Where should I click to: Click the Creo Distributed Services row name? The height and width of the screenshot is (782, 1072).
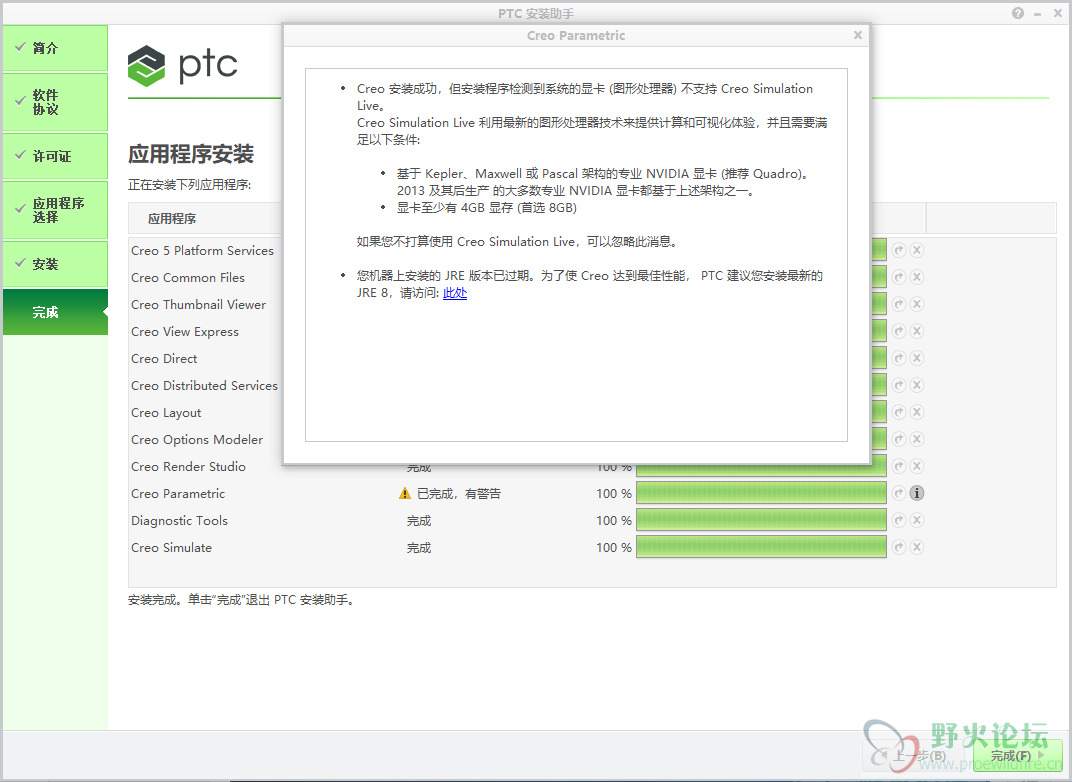pos(204,386)
